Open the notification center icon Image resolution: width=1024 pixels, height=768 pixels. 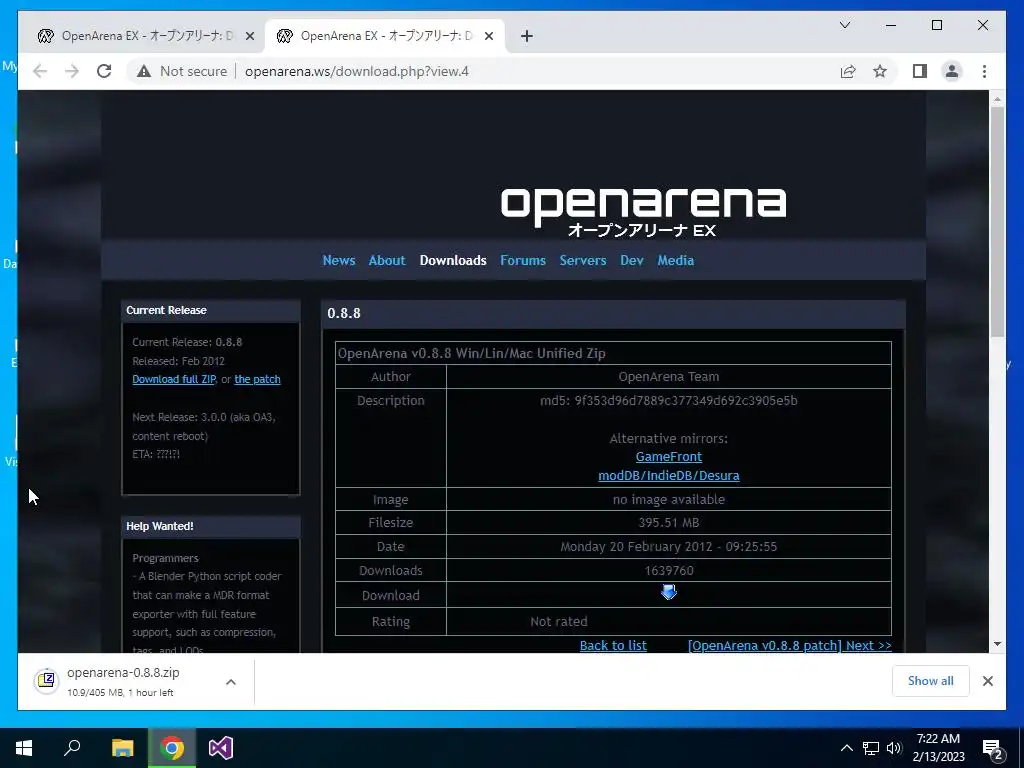[x=993, y=748]
